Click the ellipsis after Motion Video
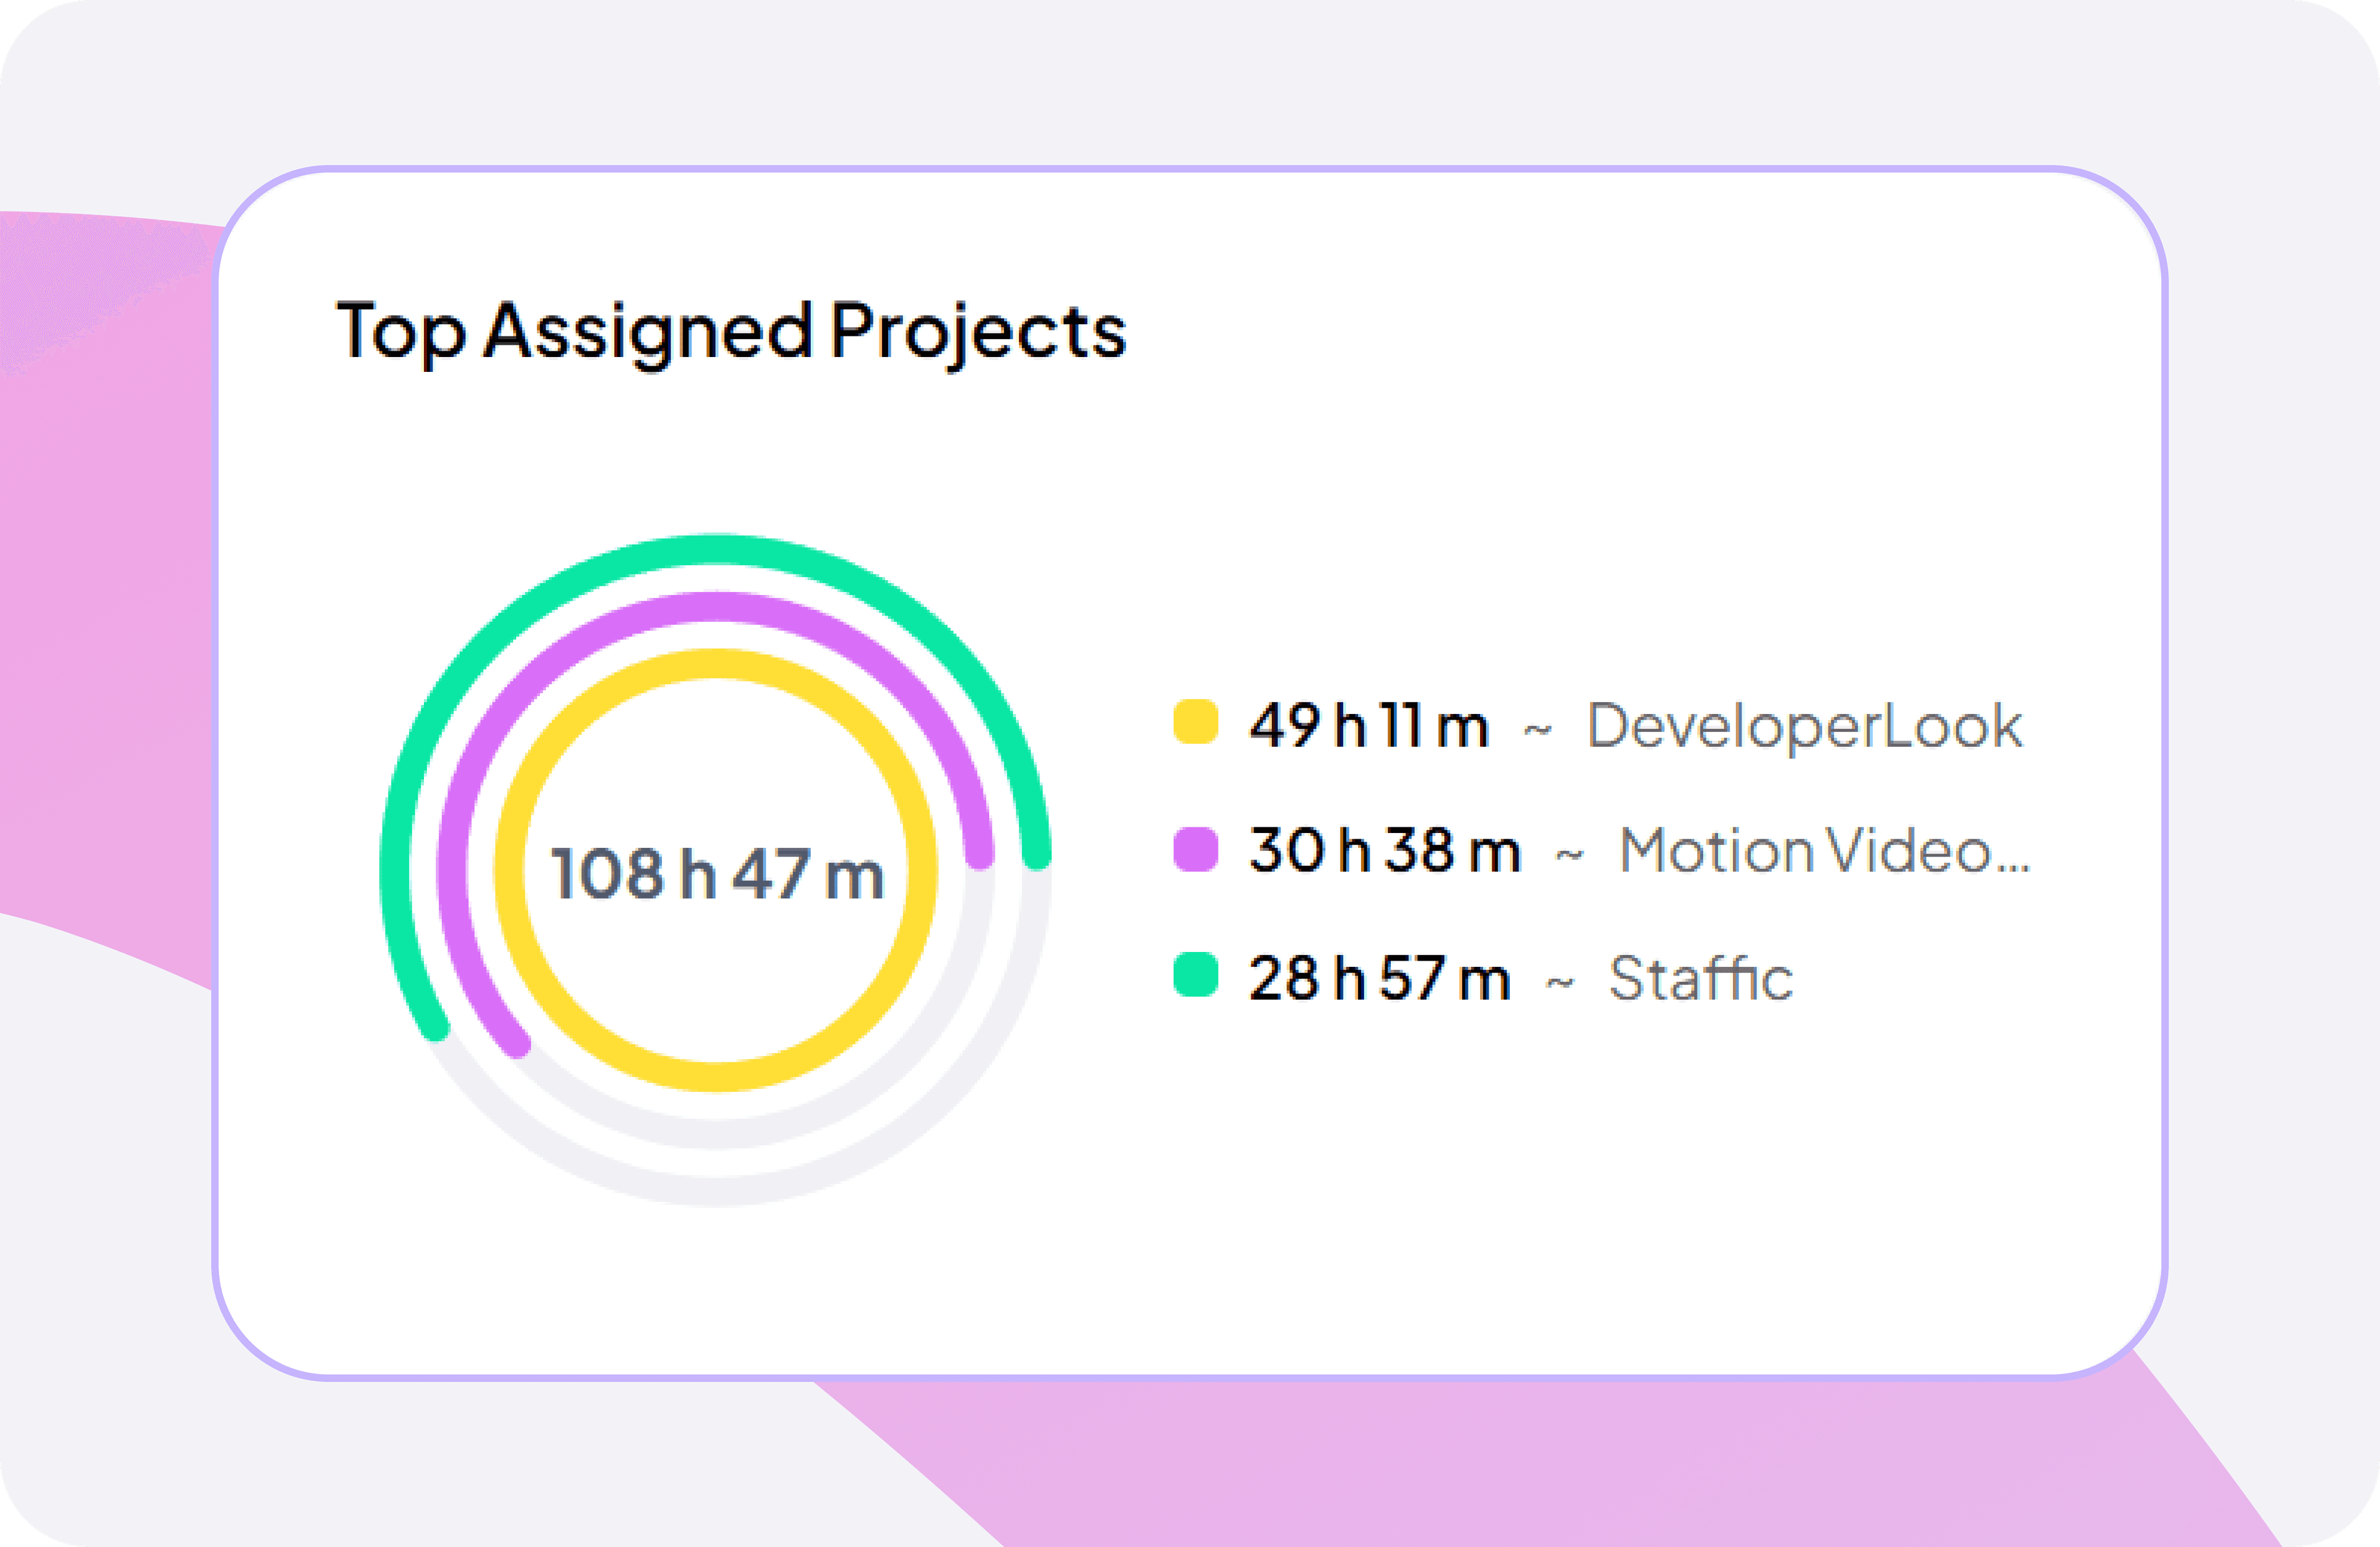Image resolution: width=2380 pixels, height=1547 pixels. 2015,868
